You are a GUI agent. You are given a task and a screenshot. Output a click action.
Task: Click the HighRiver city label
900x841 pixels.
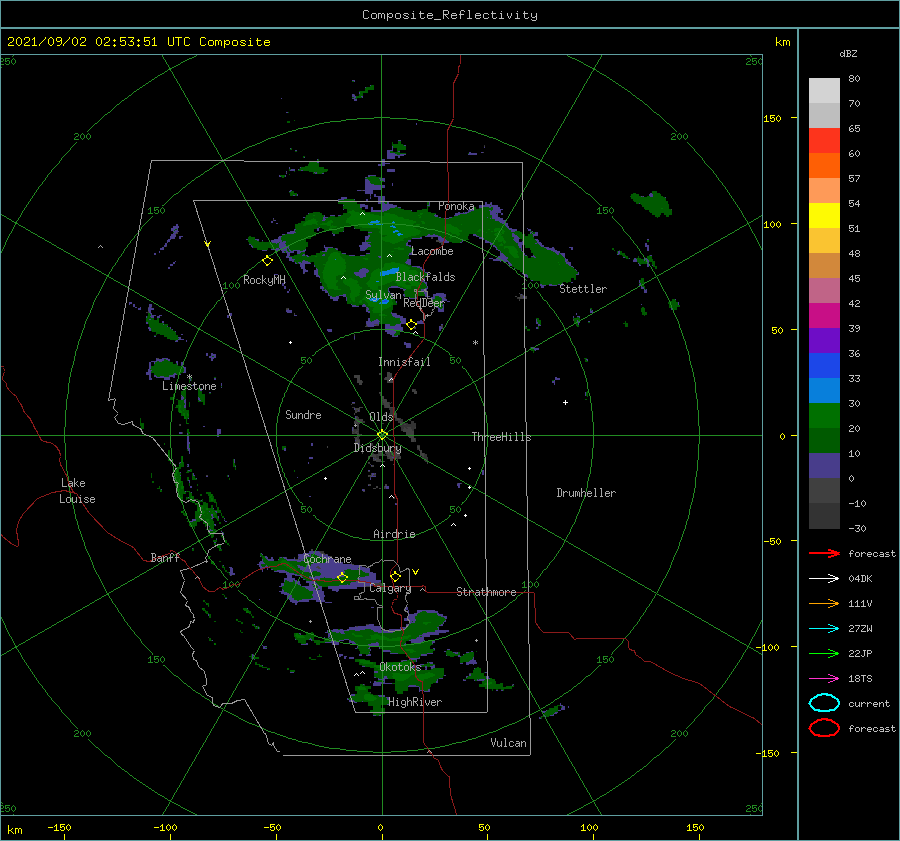(415, 702)
